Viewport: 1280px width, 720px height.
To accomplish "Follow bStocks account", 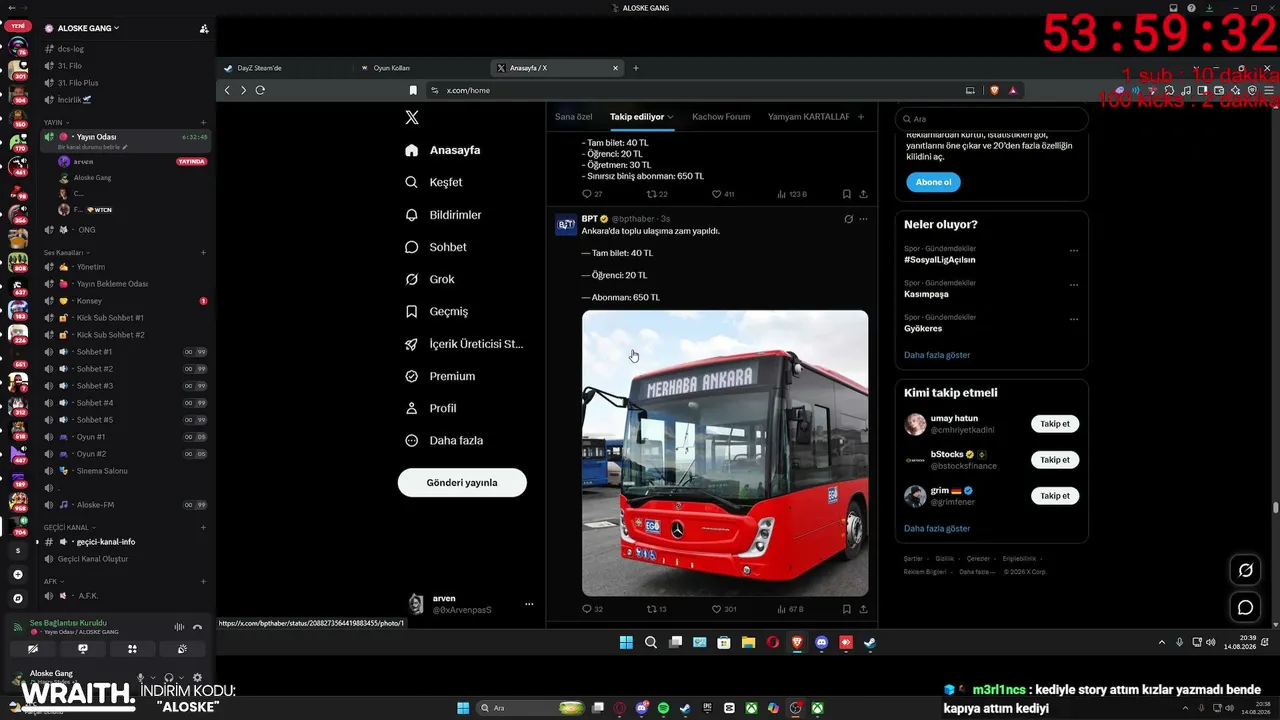I will click(x=1055, y=460).
